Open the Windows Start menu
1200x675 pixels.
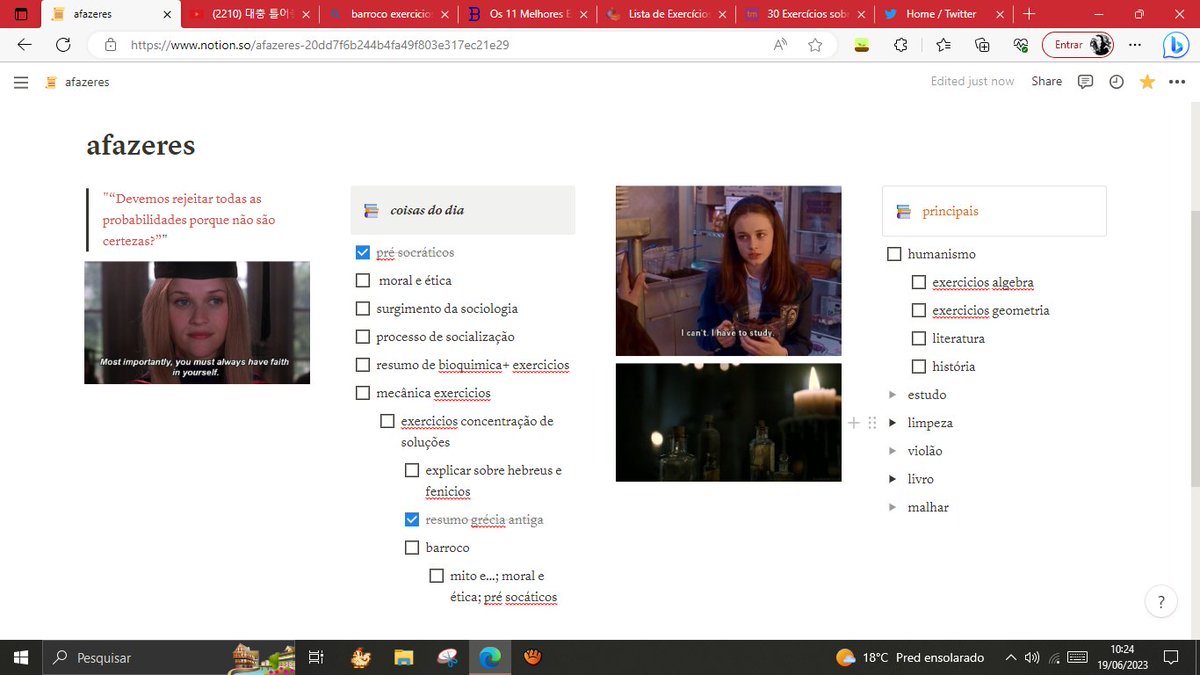(20, 657)
